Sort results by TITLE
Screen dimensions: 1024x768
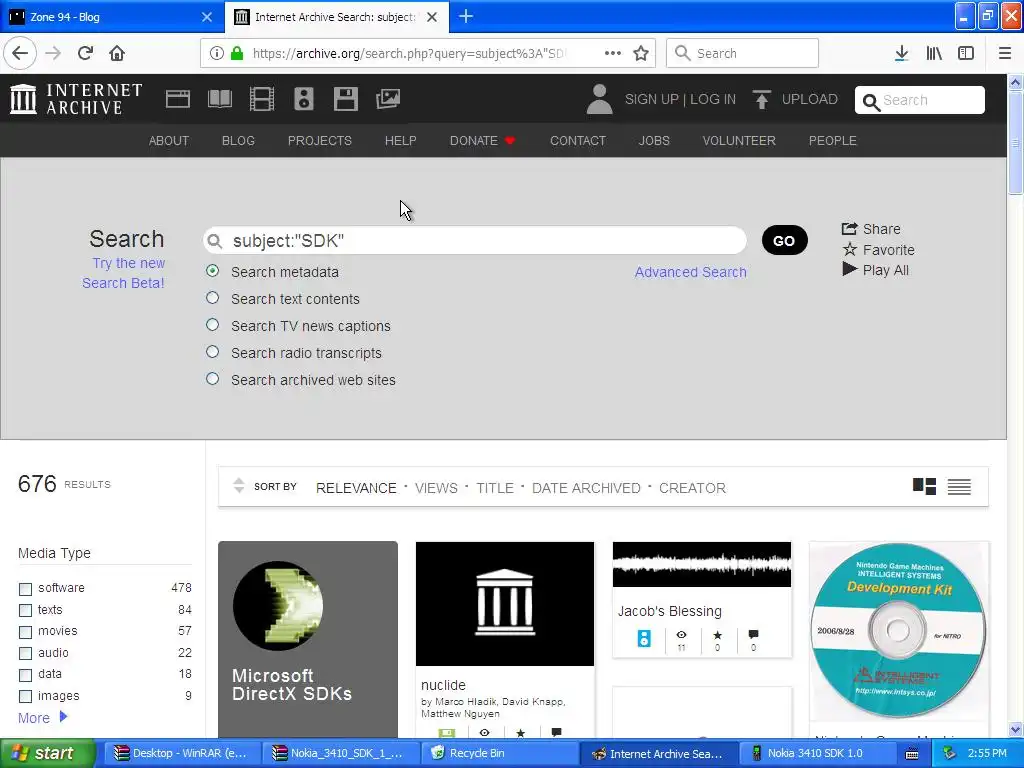point(494,488)
